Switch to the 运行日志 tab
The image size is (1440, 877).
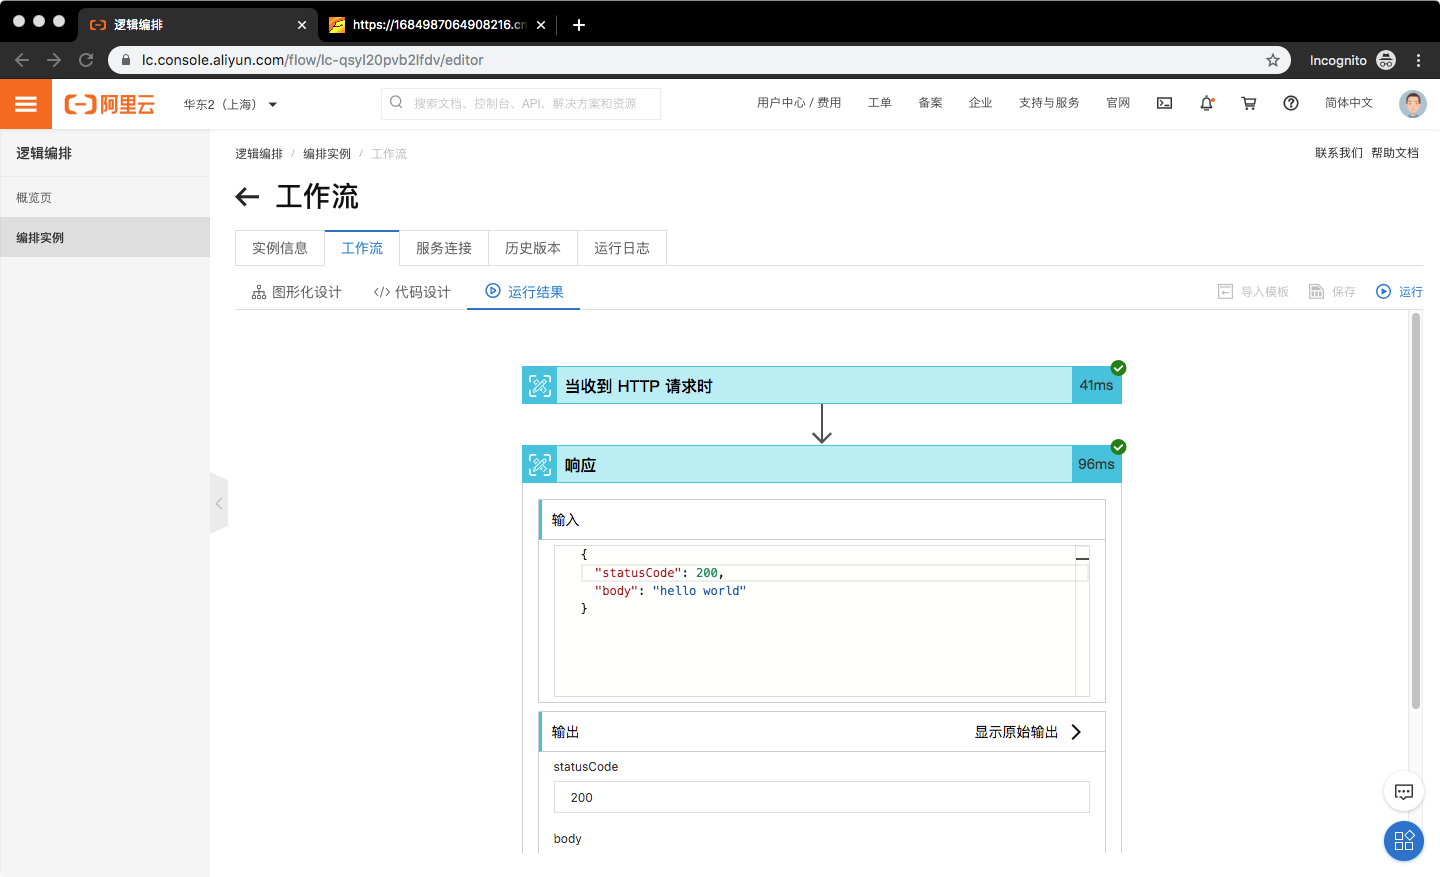pos(622,248)
